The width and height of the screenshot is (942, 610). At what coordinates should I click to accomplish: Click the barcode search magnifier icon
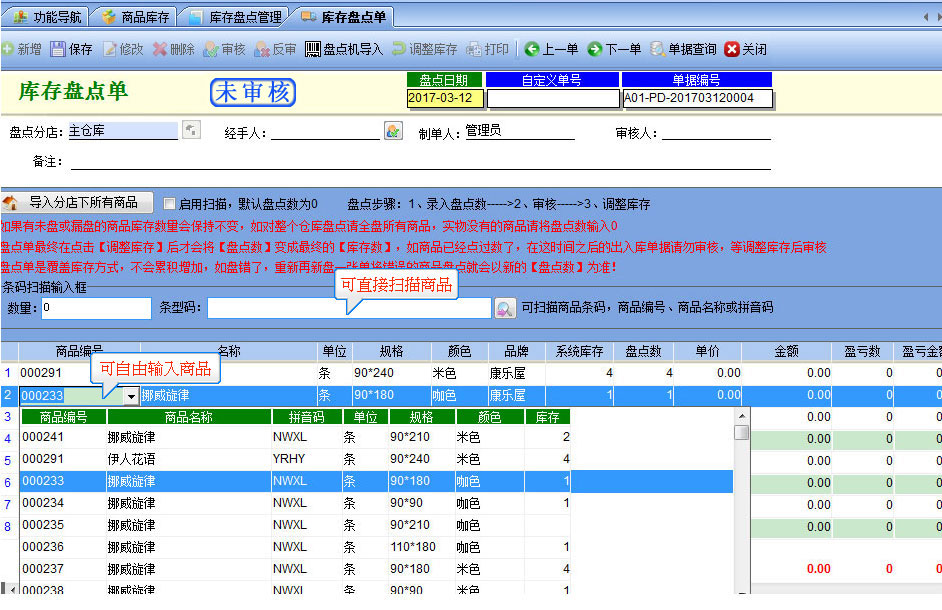[x=505, y=308]
